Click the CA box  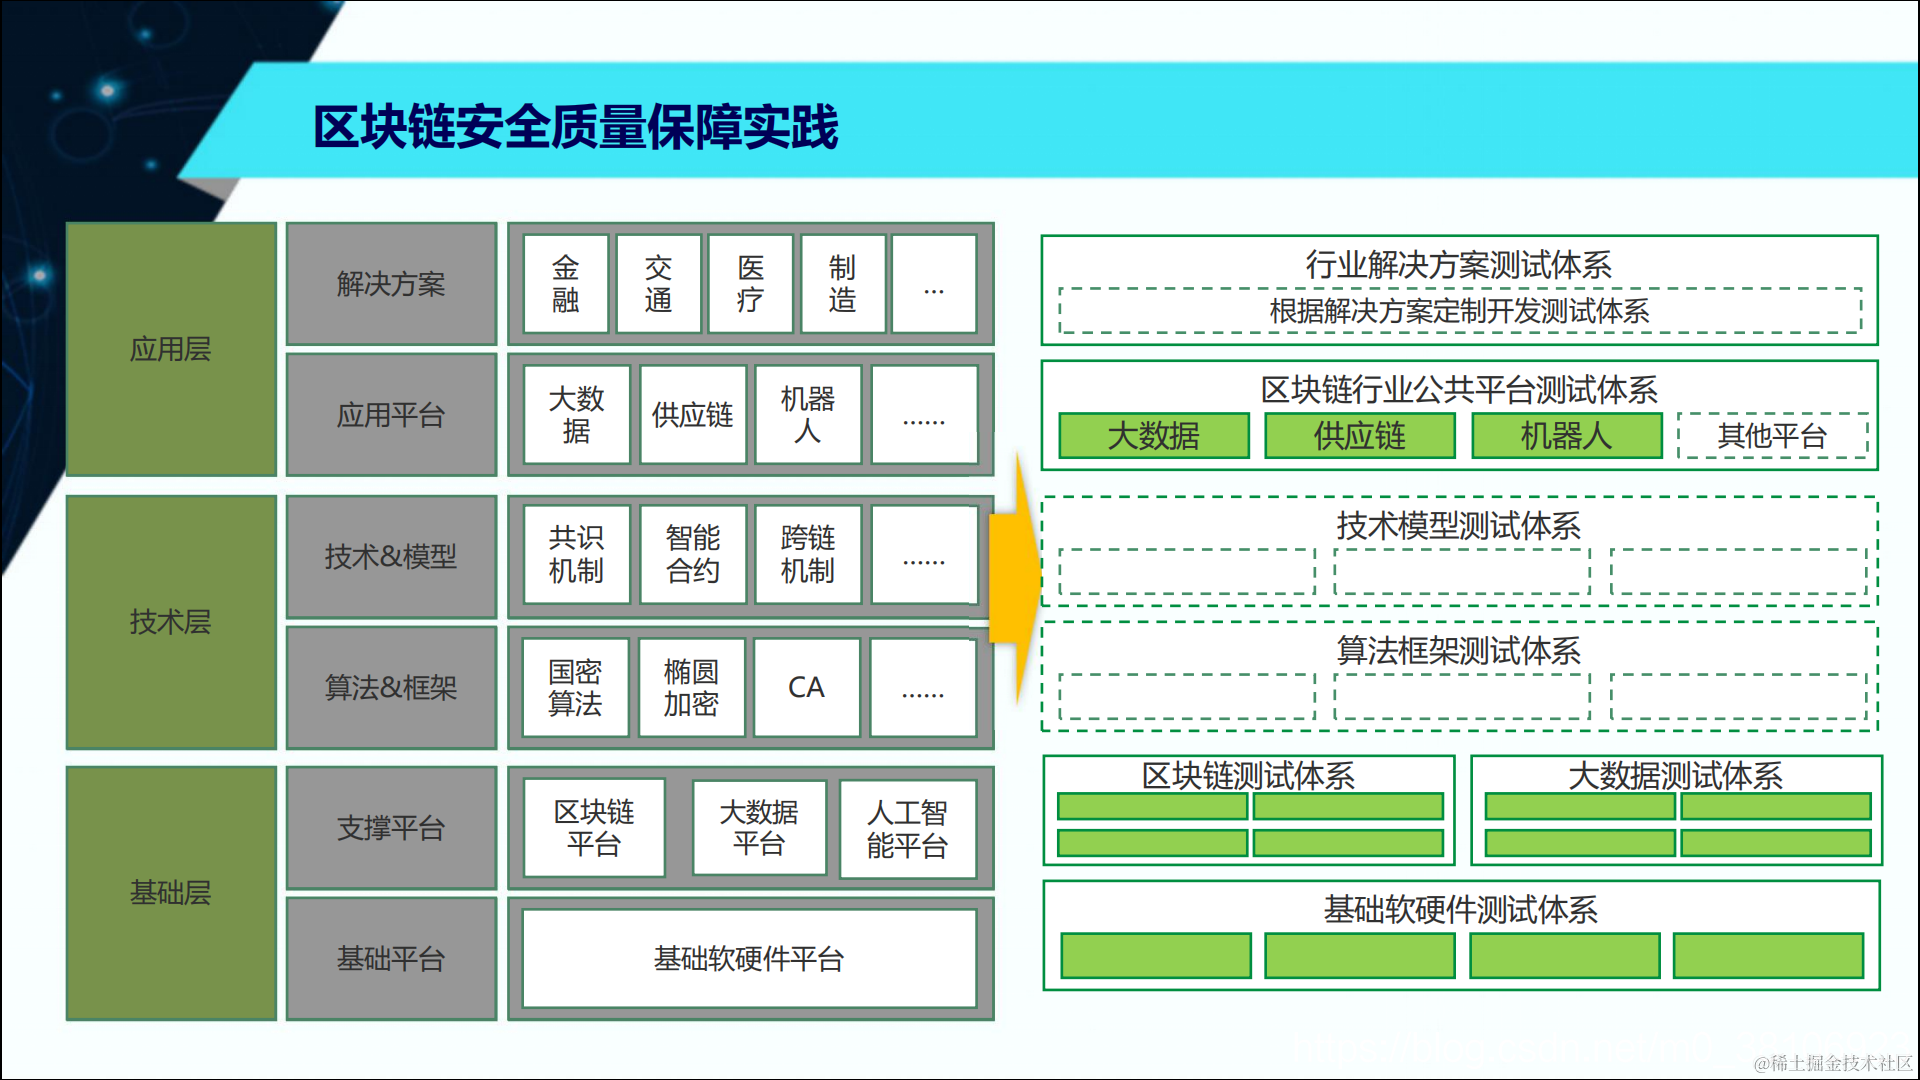click(806, 687)
